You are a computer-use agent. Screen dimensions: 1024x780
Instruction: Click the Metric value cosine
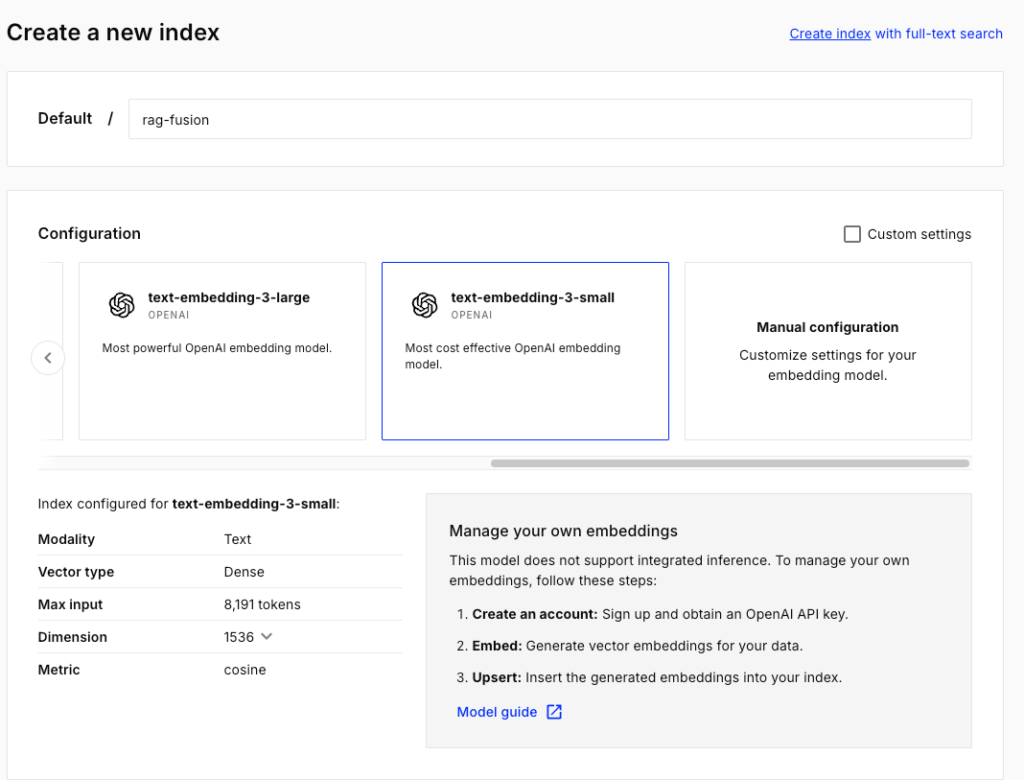245,670
